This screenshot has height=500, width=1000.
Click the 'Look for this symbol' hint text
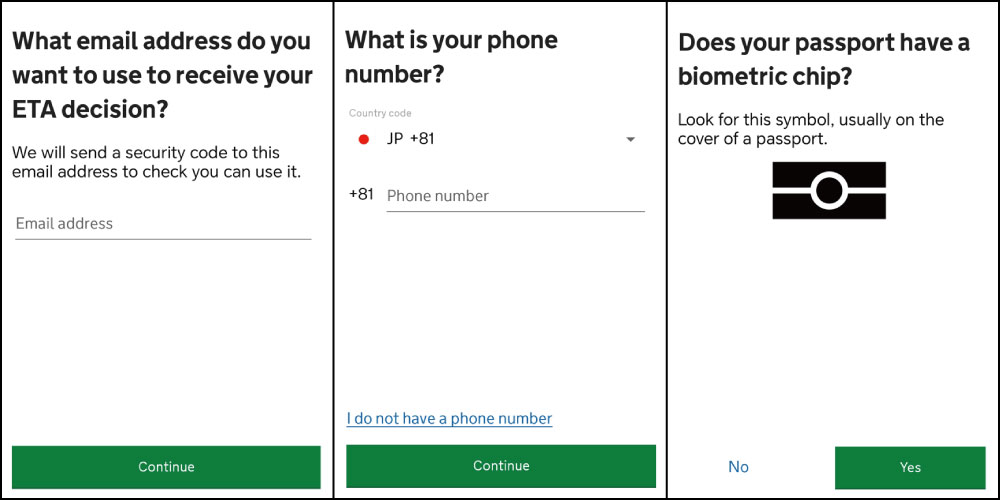[x=810, y=129]
